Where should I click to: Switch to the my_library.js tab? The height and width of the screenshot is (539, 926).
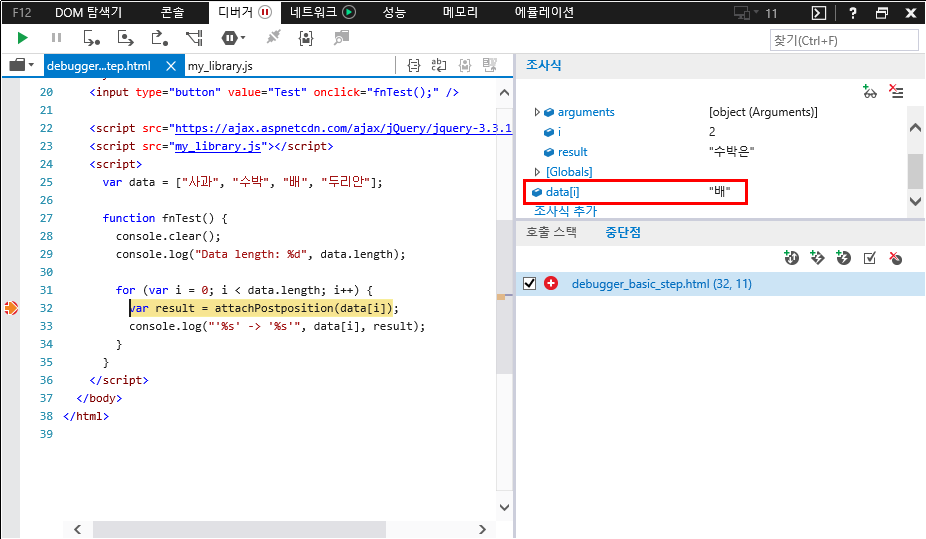220,66
